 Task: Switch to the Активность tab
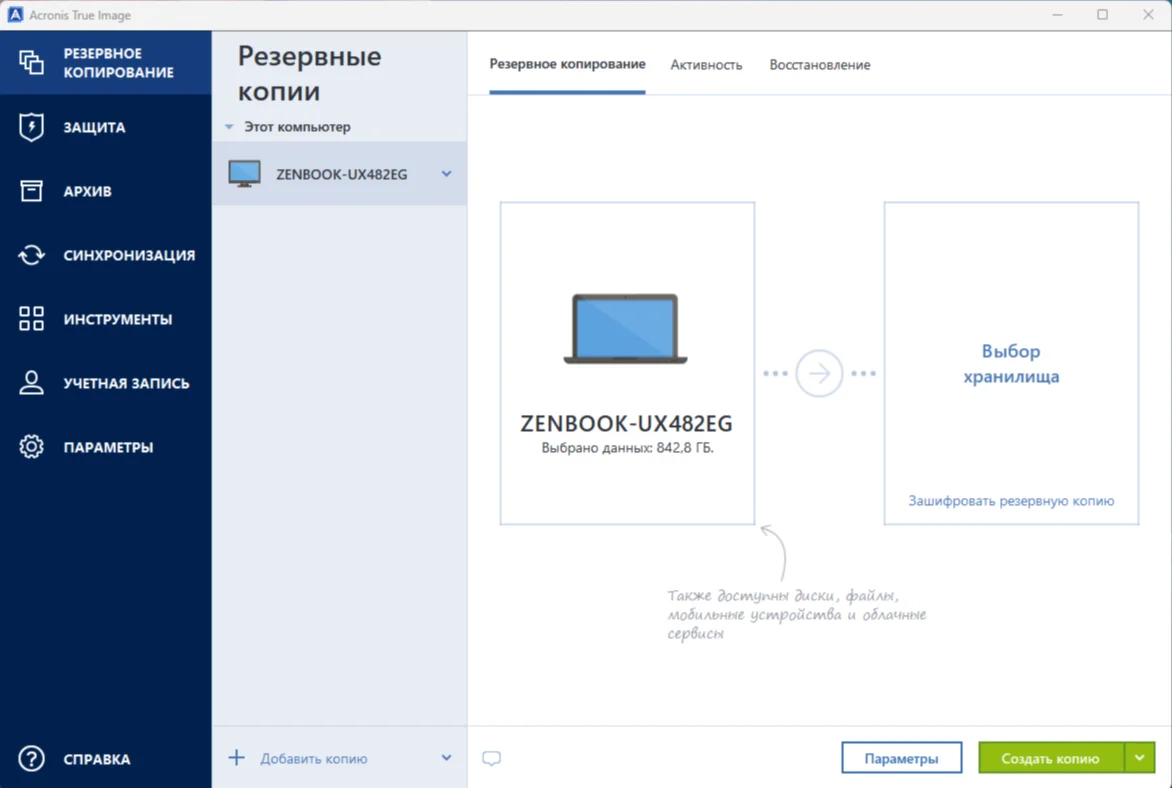[706, 65]
